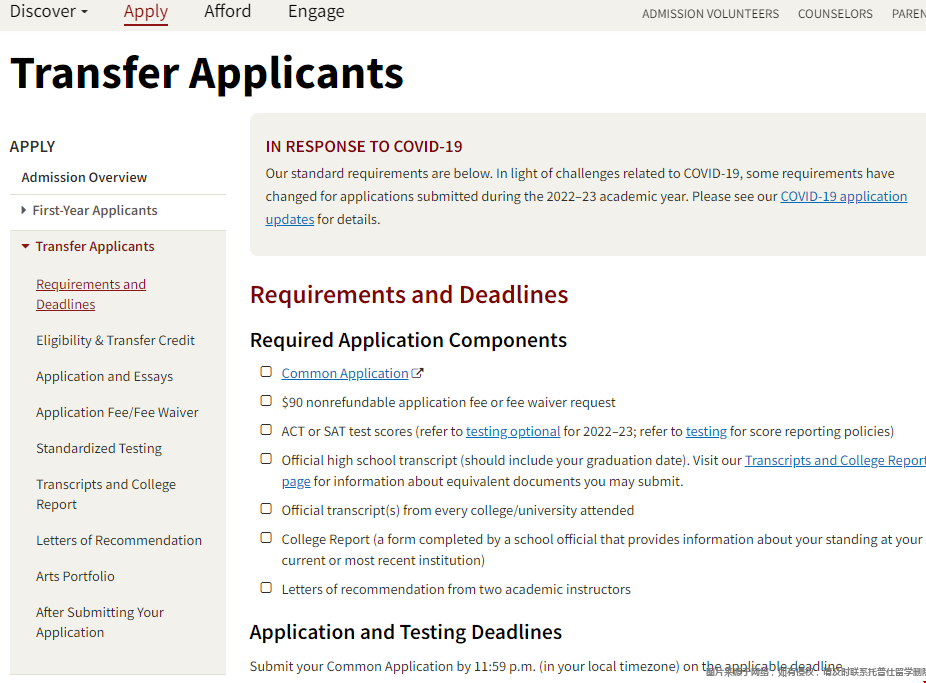Click the Admission Volunteers top link
Image resolution: width=926 pixels, height=683 pixels.
coord(710,14)
